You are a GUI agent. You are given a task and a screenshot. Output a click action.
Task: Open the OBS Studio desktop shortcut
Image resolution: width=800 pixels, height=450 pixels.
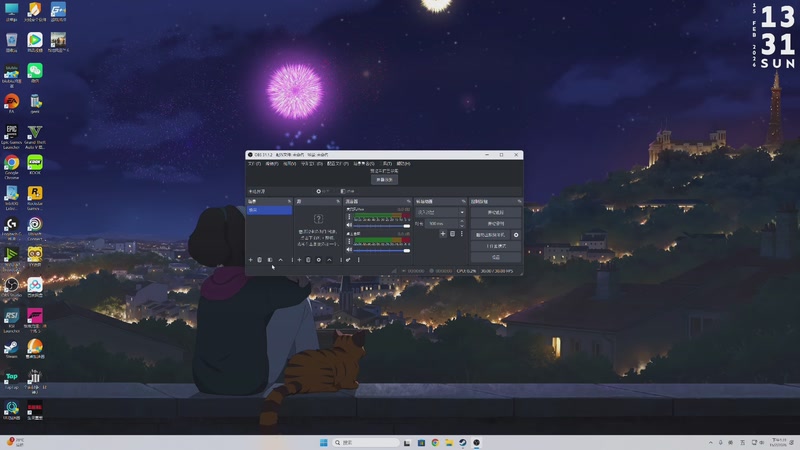coord(11,287)
